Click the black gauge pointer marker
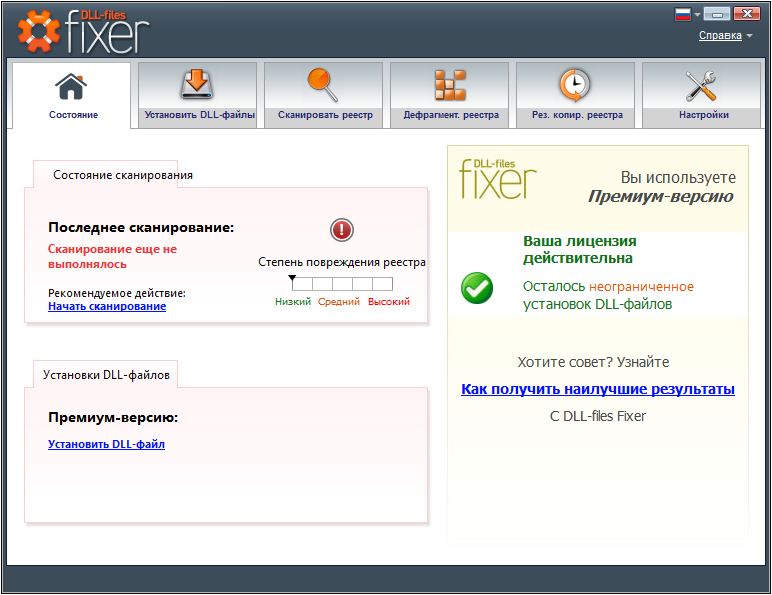Image resolution: width=772 pixels, height=595 pixels. [292, 278]
